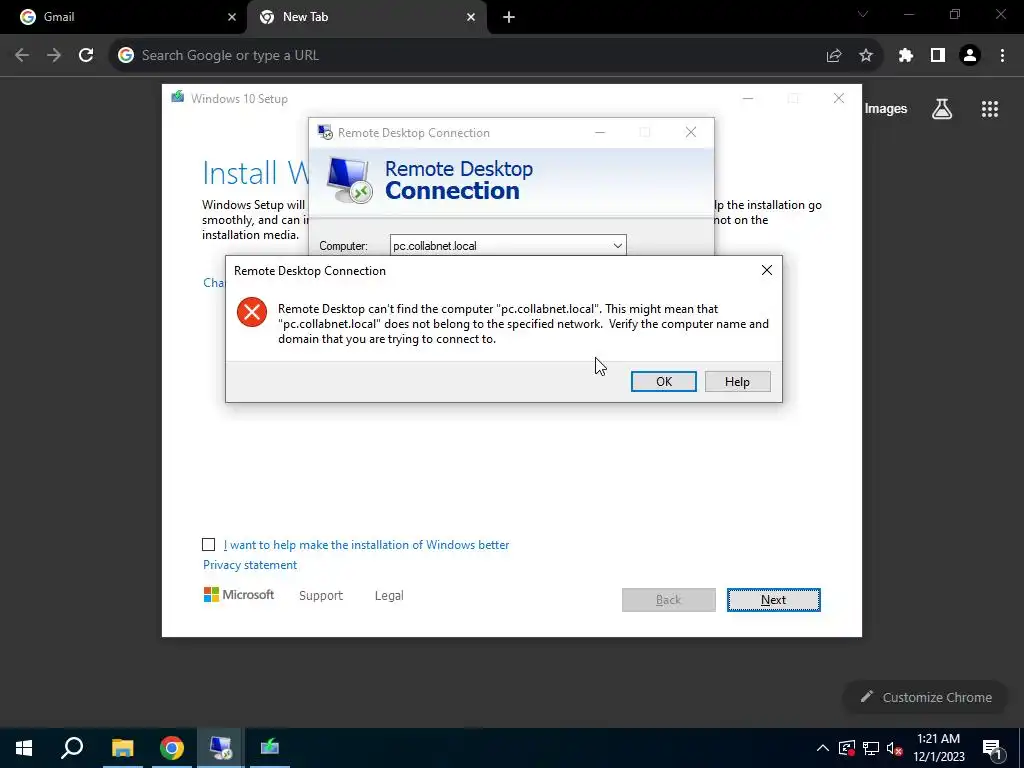Open Chrome profile avatar
The width and height of the screenshot is (1024, 768).
970,56
